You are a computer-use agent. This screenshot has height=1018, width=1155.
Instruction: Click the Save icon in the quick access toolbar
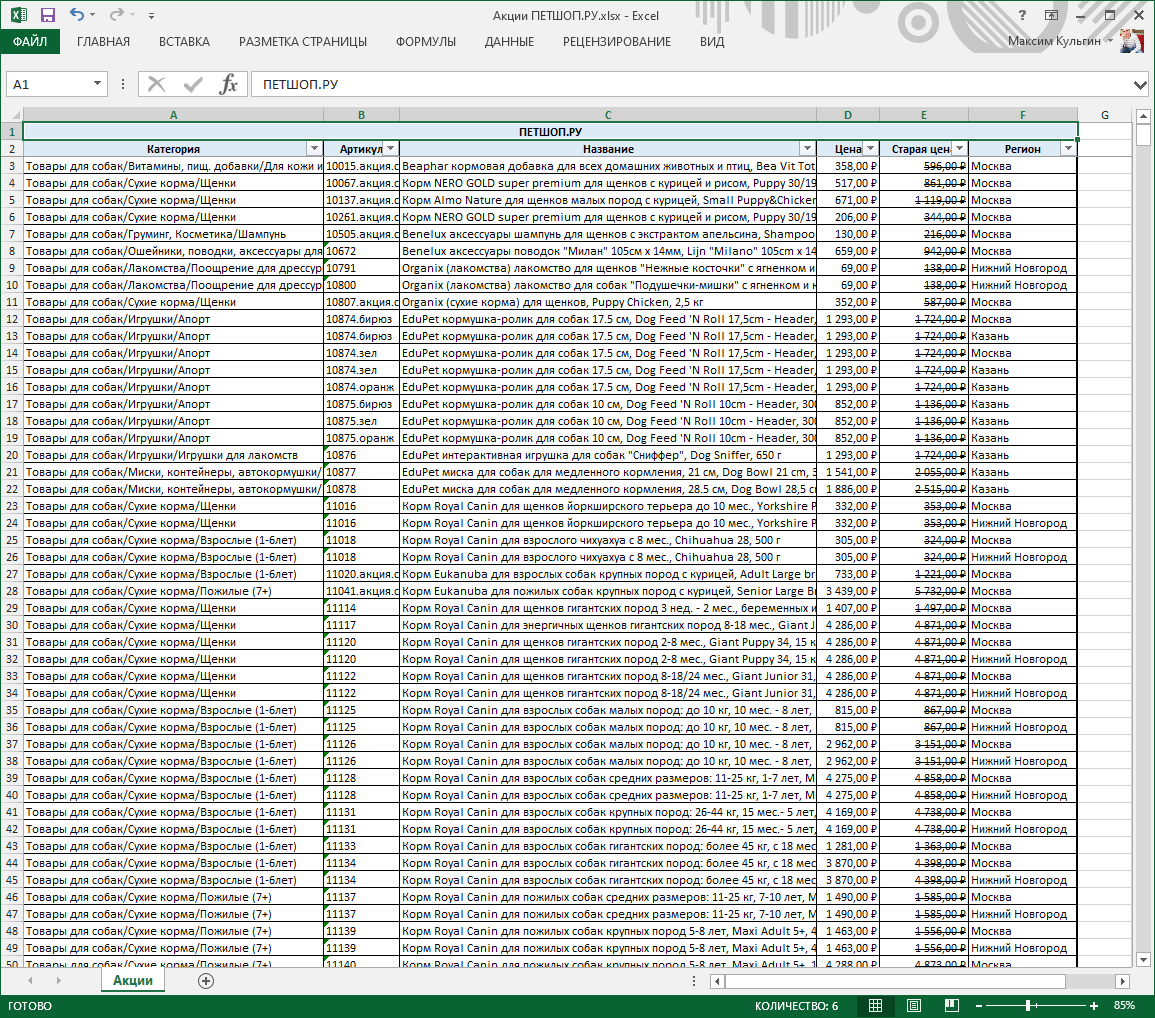click(48, 15)
